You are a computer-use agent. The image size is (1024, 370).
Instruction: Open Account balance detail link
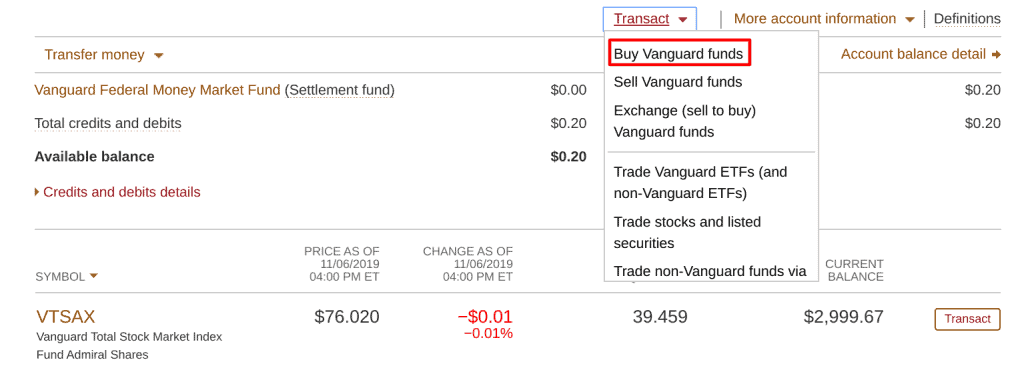tap(913, 55)
